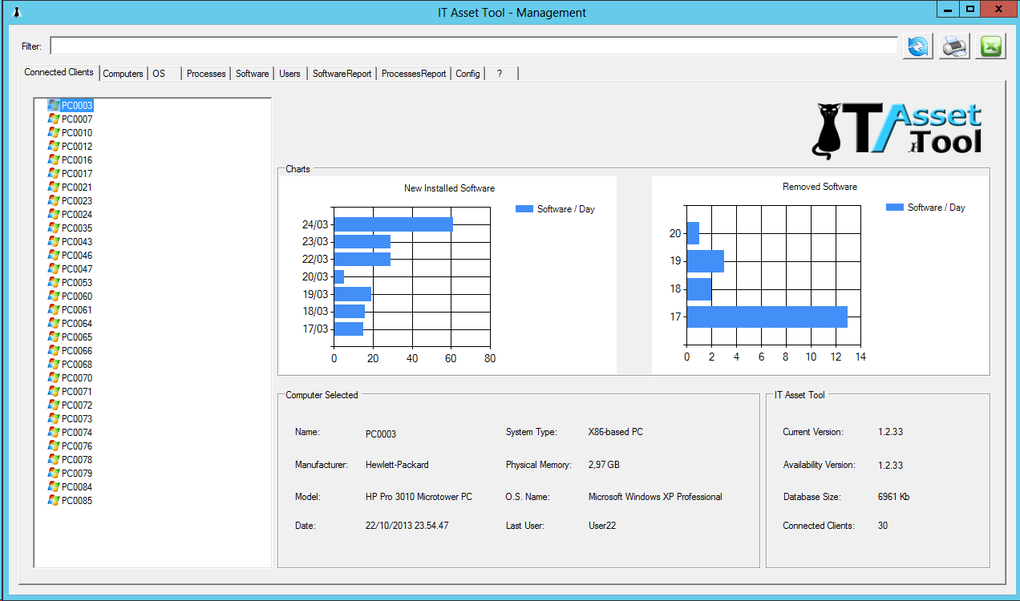Click the '2,97 GB' physical memory value
The image size is (1020, 601).
pos(604,465)
